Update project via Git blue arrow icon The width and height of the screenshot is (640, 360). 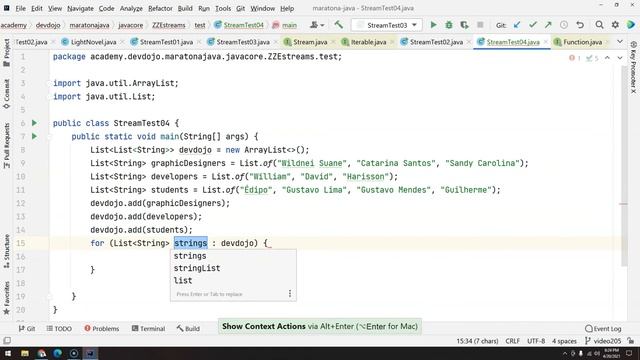click(x=517, y=25)
